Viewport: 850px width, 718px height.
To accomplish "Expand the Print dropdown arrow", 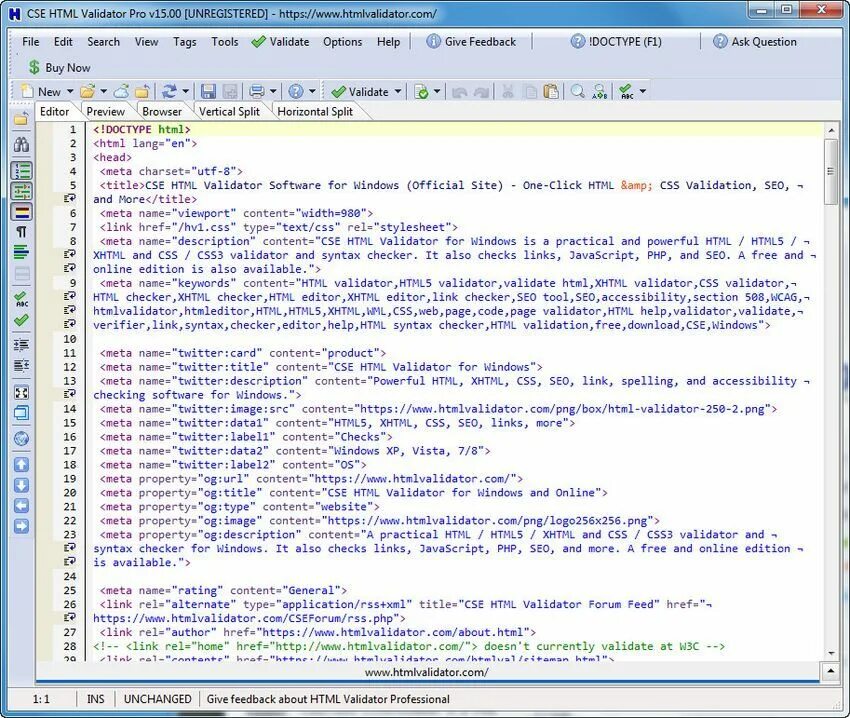I will (273, 92).
